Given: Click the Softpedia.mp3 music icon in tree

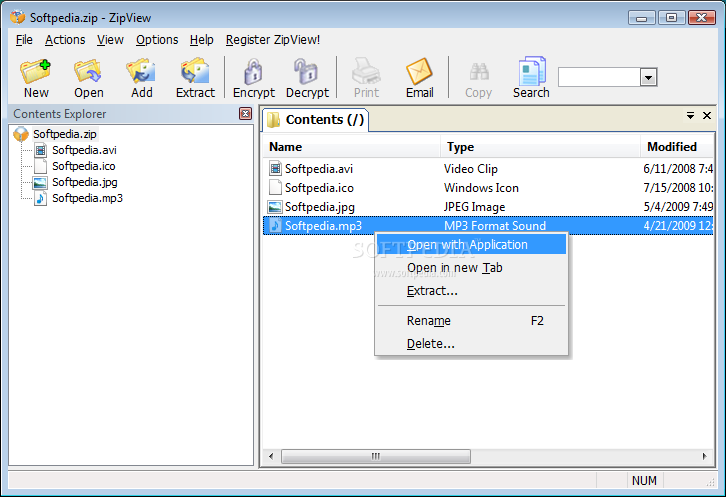Looking at the screenshot, I should coord(40,198).
